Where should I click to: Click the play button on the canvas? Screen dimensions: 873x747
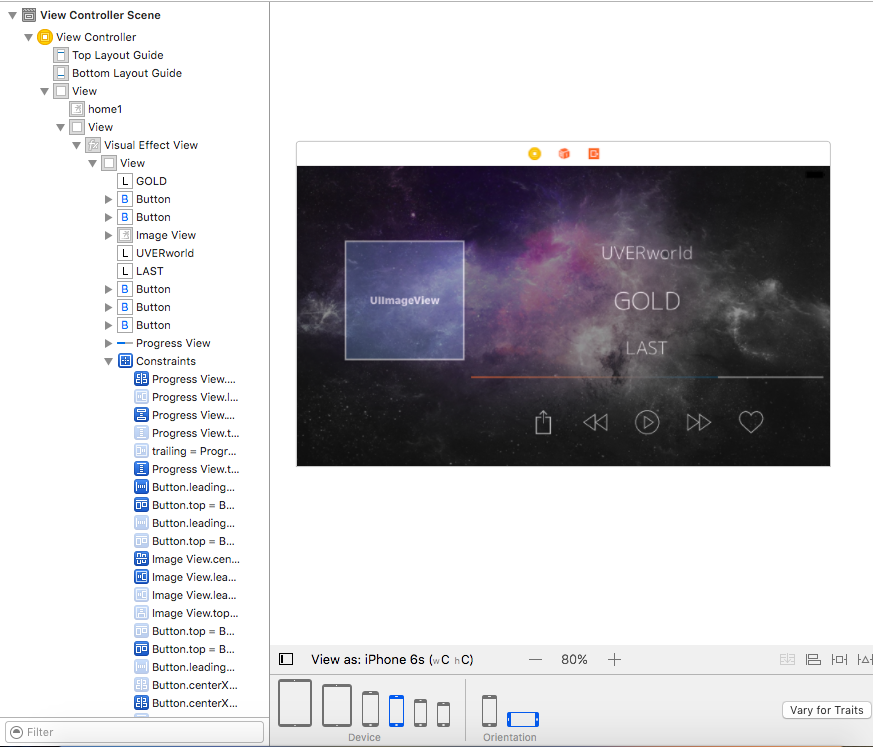[647, 422]
